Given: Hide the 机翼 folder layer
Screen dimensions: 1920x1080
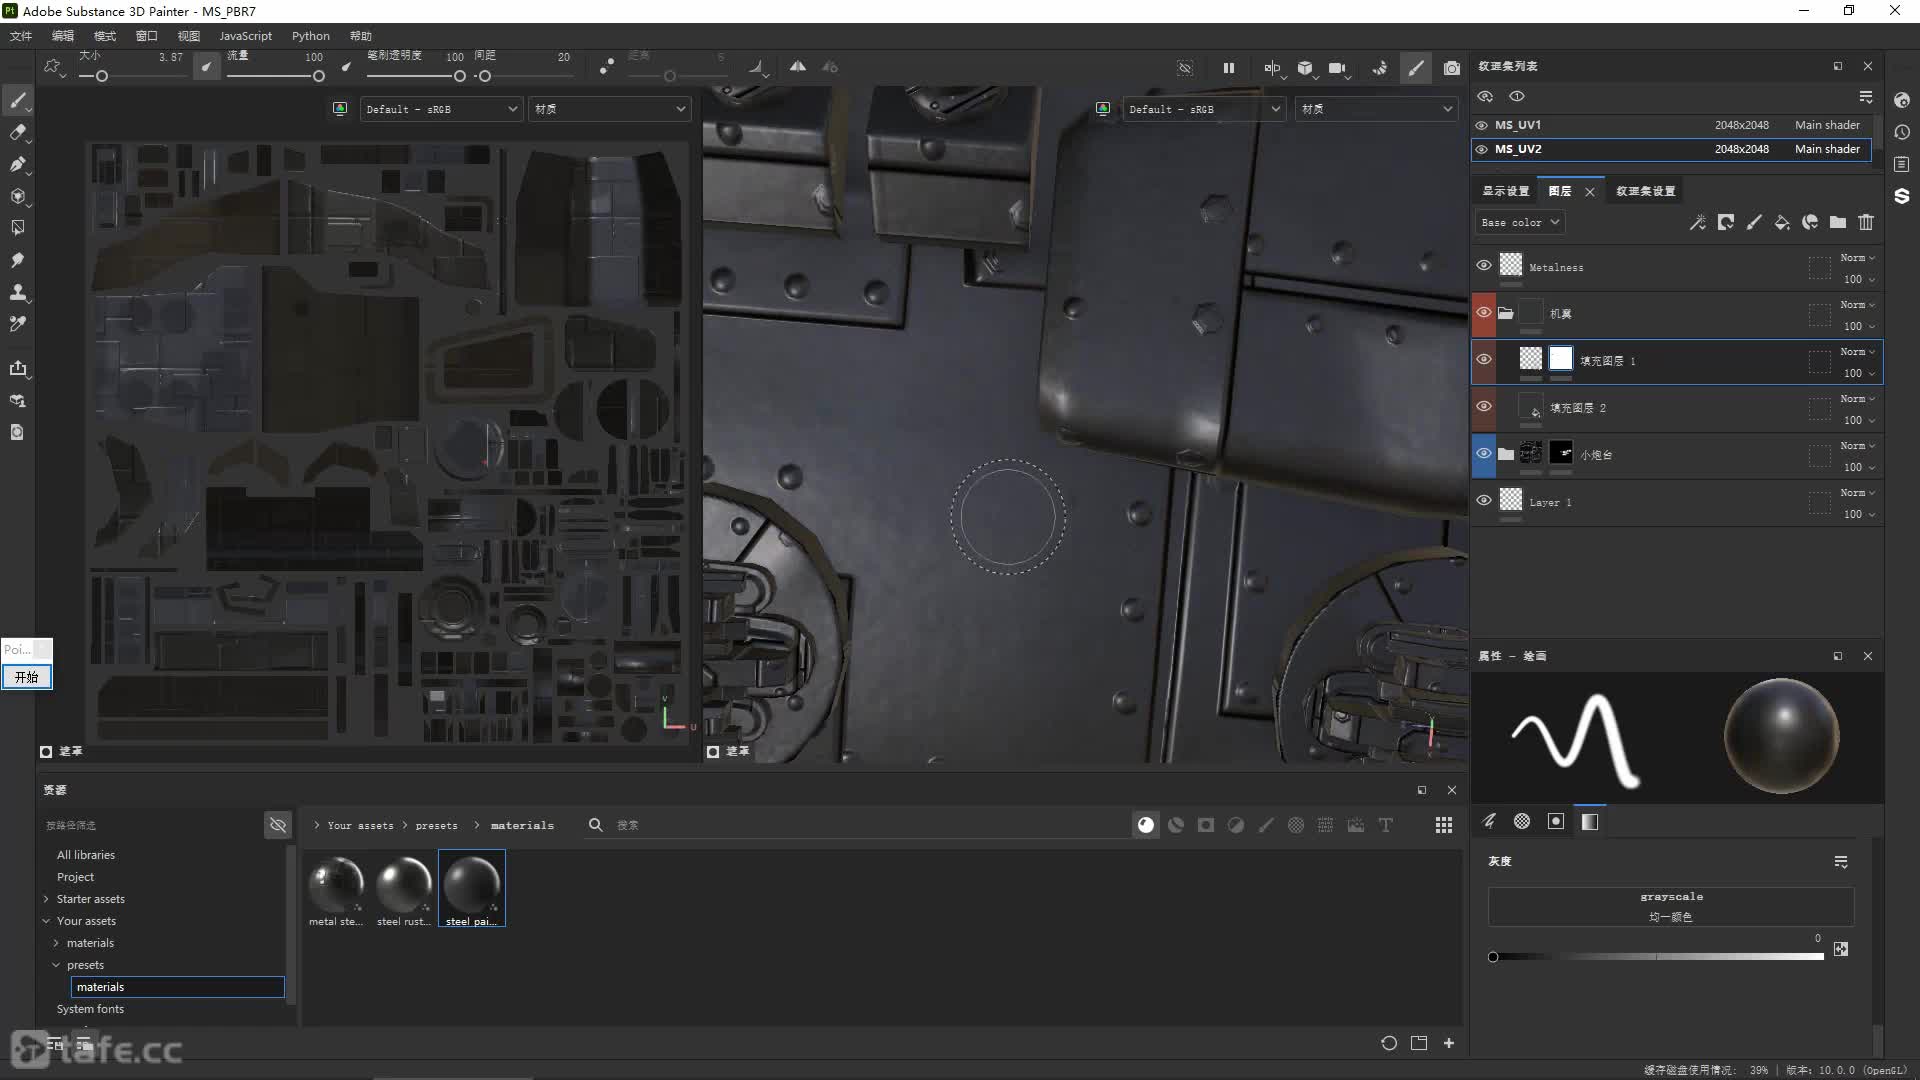Looking at the screenshot, I should pyautogui.click(x=1484, y=312).
